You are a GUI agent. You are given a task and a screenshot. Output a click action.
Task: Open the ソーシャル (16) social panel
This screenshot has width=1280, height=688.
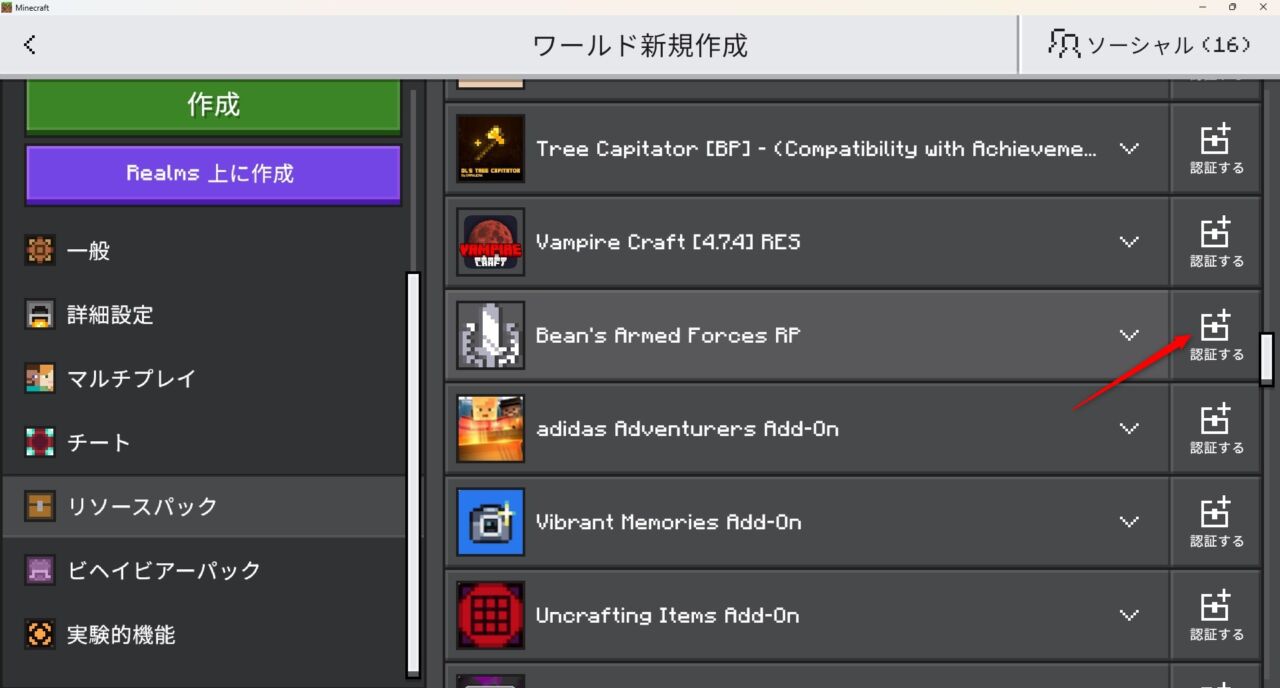[x=1149, y=44]
